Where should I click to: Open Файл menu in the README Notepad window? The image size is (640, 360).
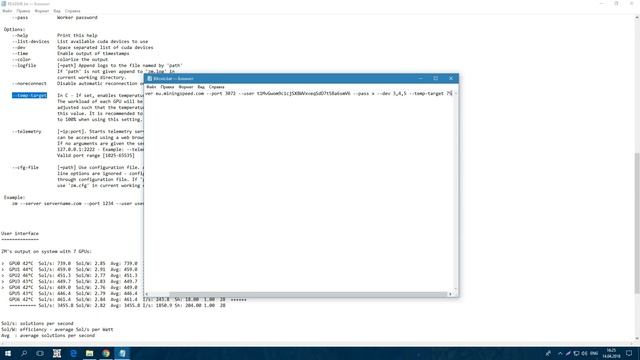[7, 11]
